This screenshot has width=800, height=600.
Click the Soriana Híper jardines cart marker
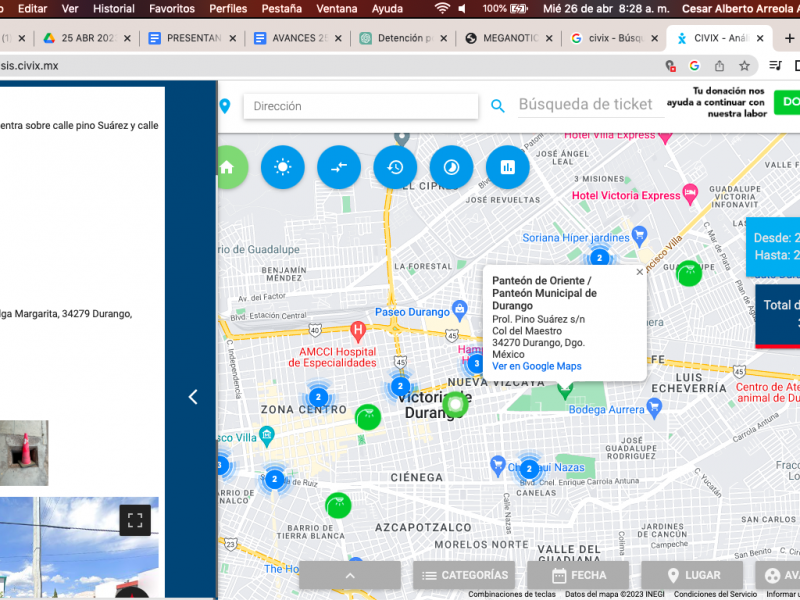639,235
